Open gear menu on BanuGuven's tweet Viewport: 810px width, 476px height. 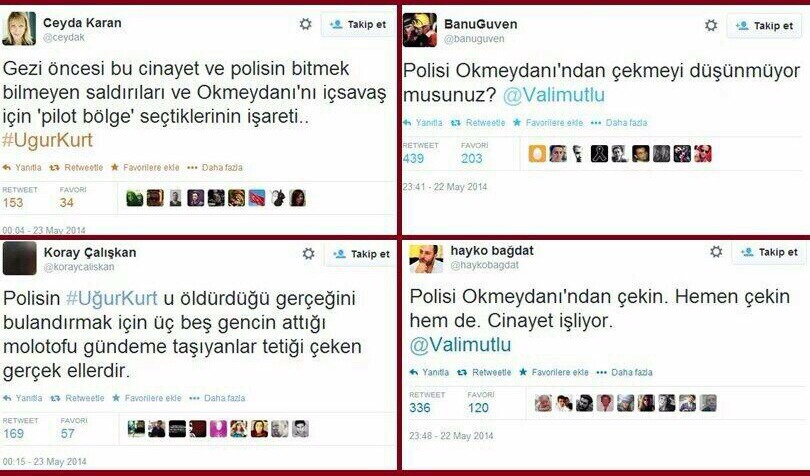[x=711, y=25]
